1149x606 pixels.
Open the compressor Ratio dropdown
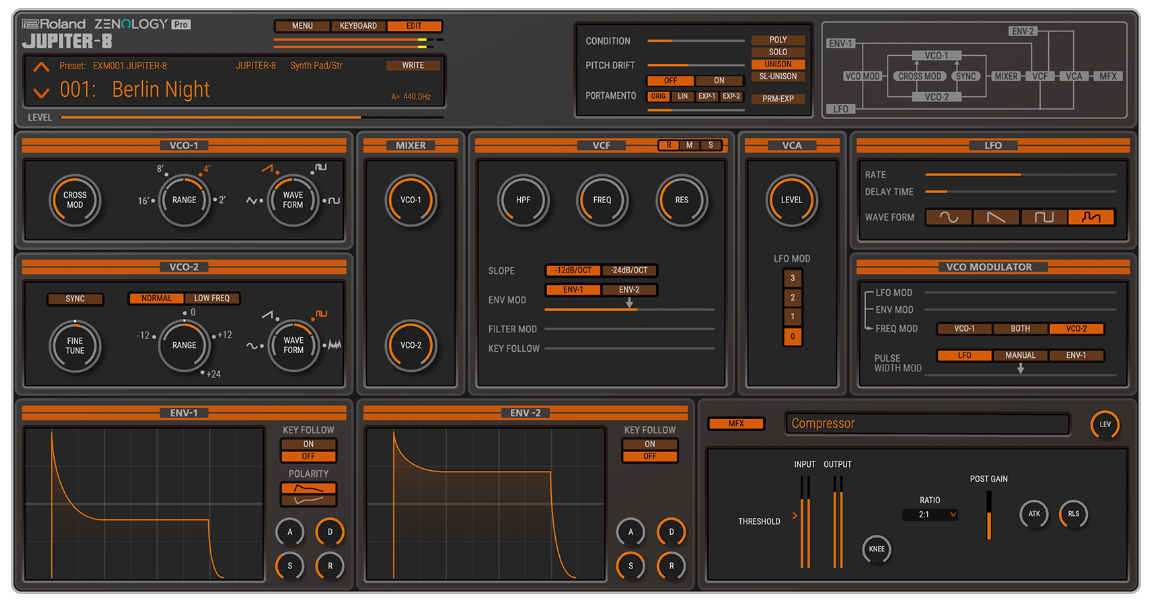click(x=930, y=514)
